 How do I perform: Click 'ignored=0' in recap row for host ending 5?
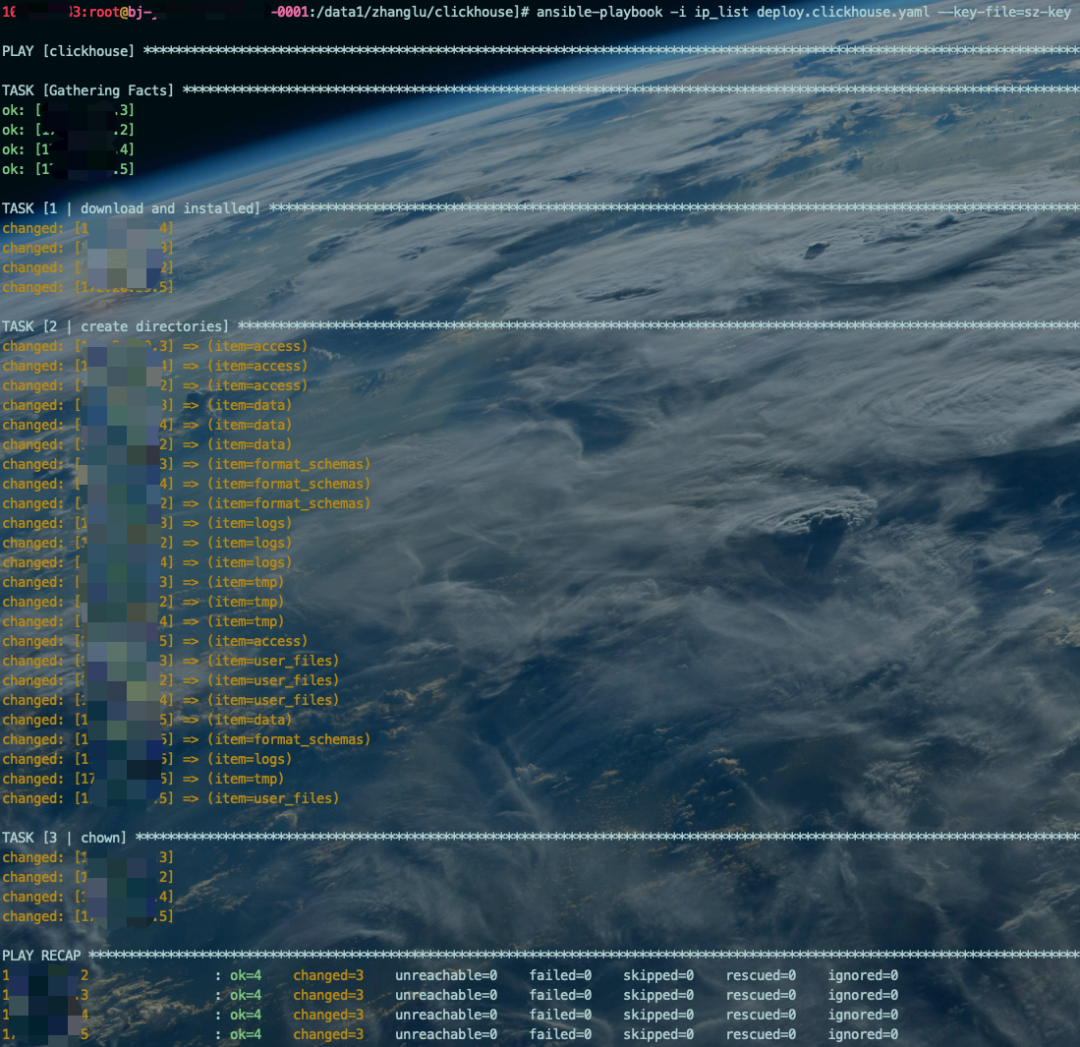[x=862, y=1034]
